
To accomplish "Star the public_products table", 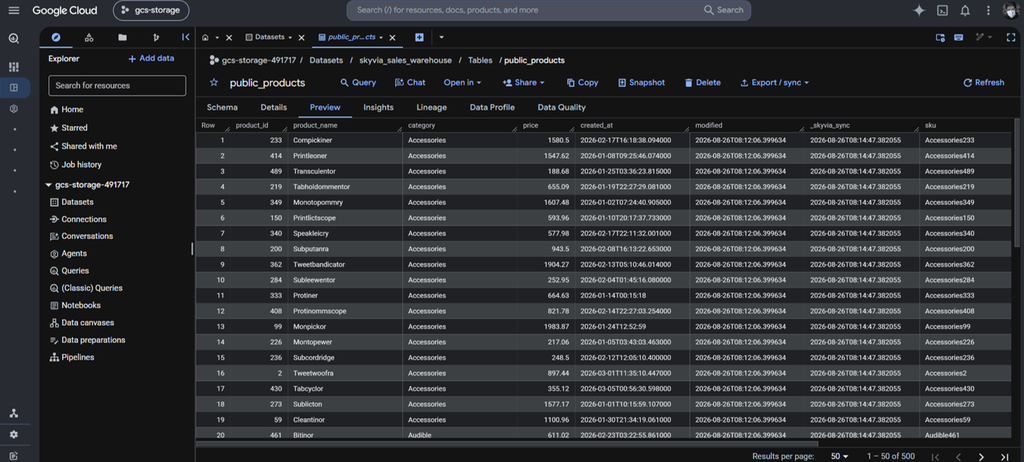I will click(x=214, y=82).
